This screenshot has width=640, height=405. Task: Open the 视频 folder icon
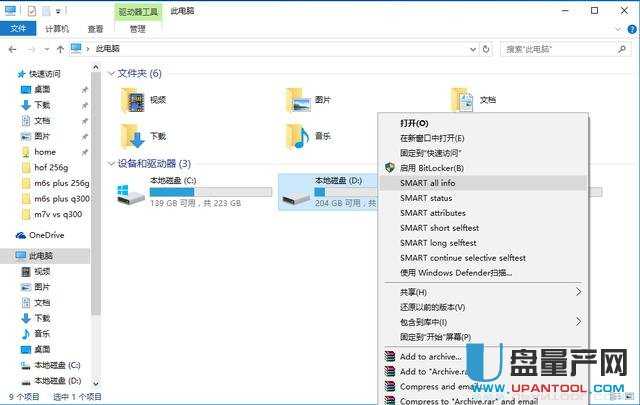132,100
